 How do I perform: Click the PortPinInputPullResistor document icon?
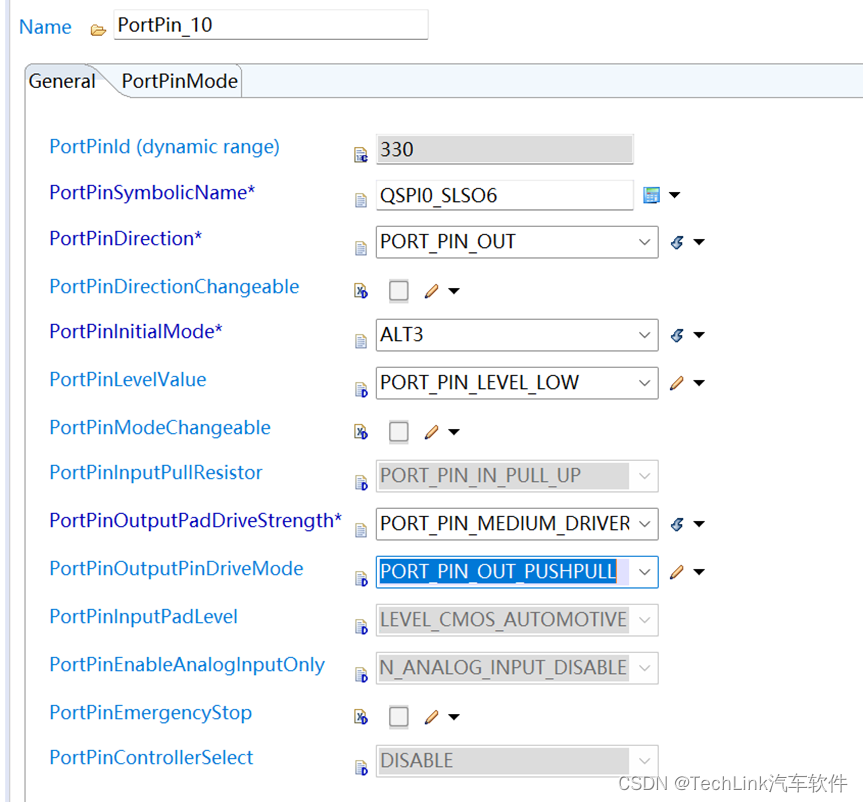coord(361,483)
